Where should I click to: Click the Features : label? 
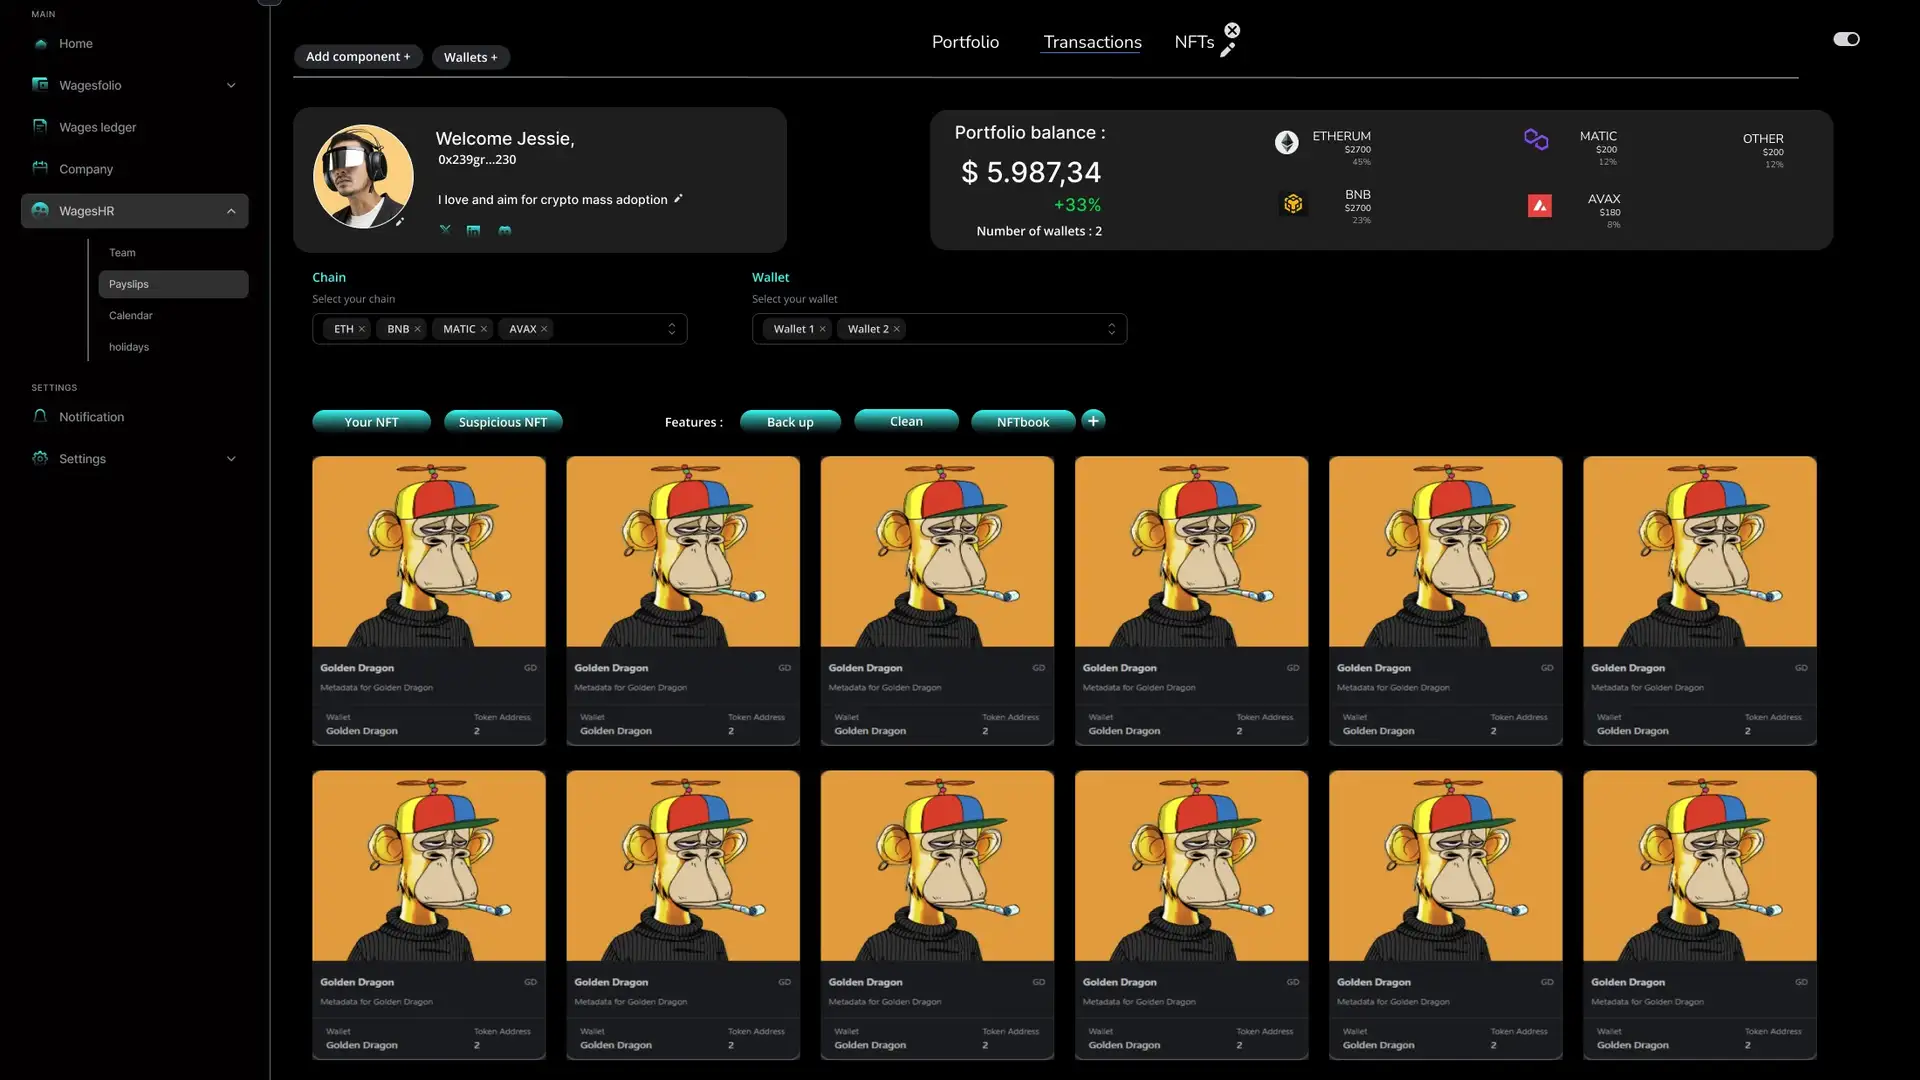(694, 422)
